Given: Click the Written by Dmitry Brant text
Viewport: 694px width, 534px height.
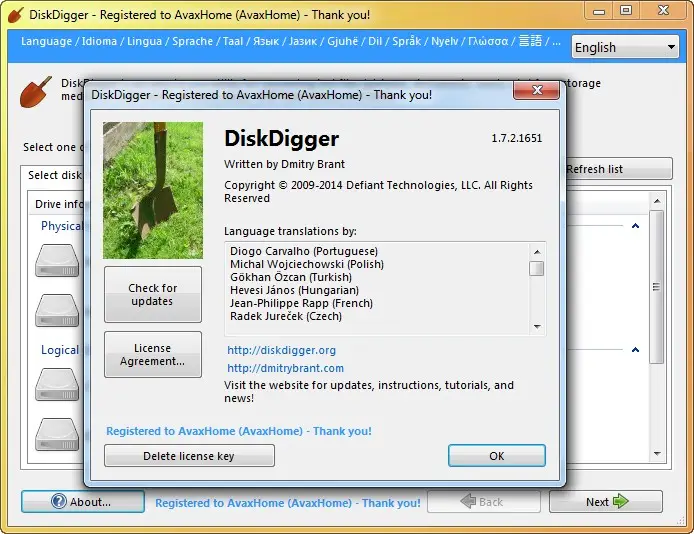Looking at the screenshot, I should point(285,164).
